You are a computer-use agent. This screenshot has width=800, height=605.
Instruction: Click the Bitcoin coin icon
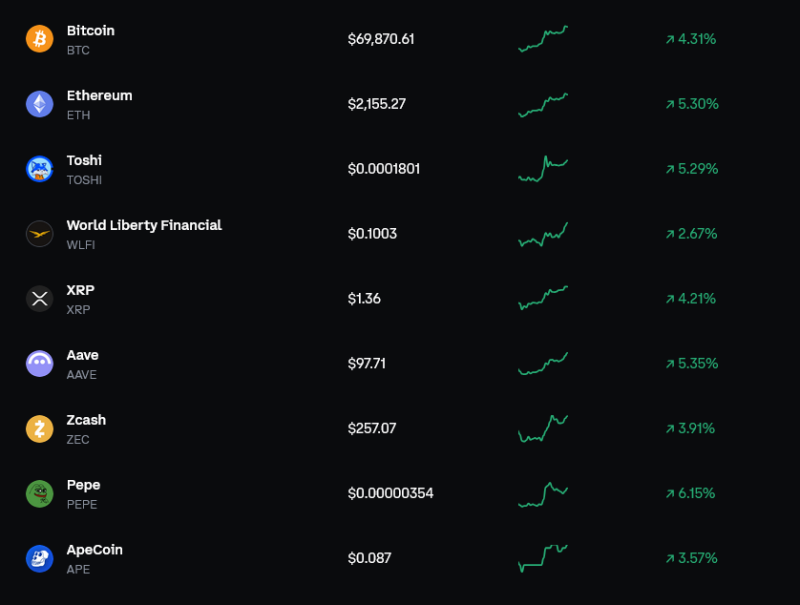point(39,39)
